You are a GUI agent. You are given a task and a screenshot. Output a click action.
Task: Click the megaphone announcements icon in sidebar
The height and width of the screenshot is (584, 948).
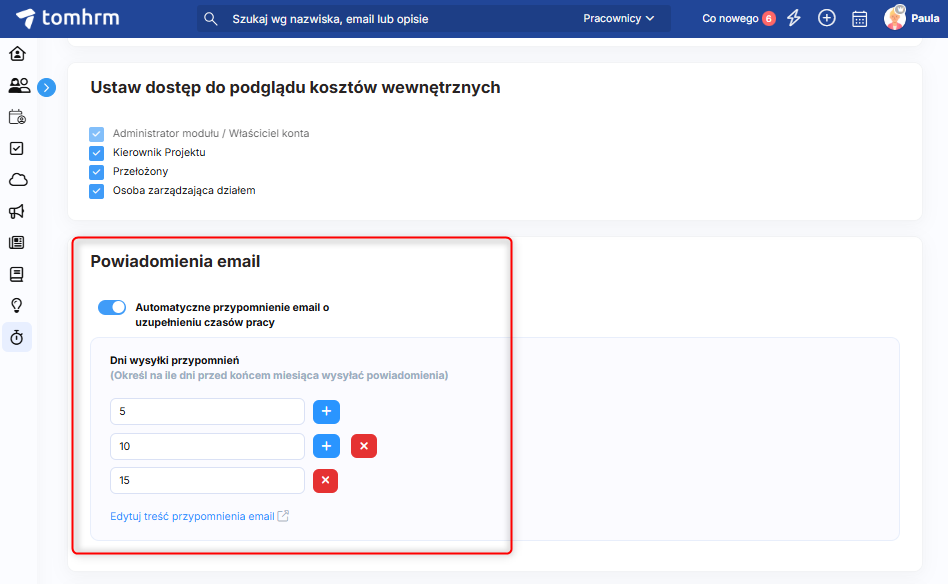point(17,211)
